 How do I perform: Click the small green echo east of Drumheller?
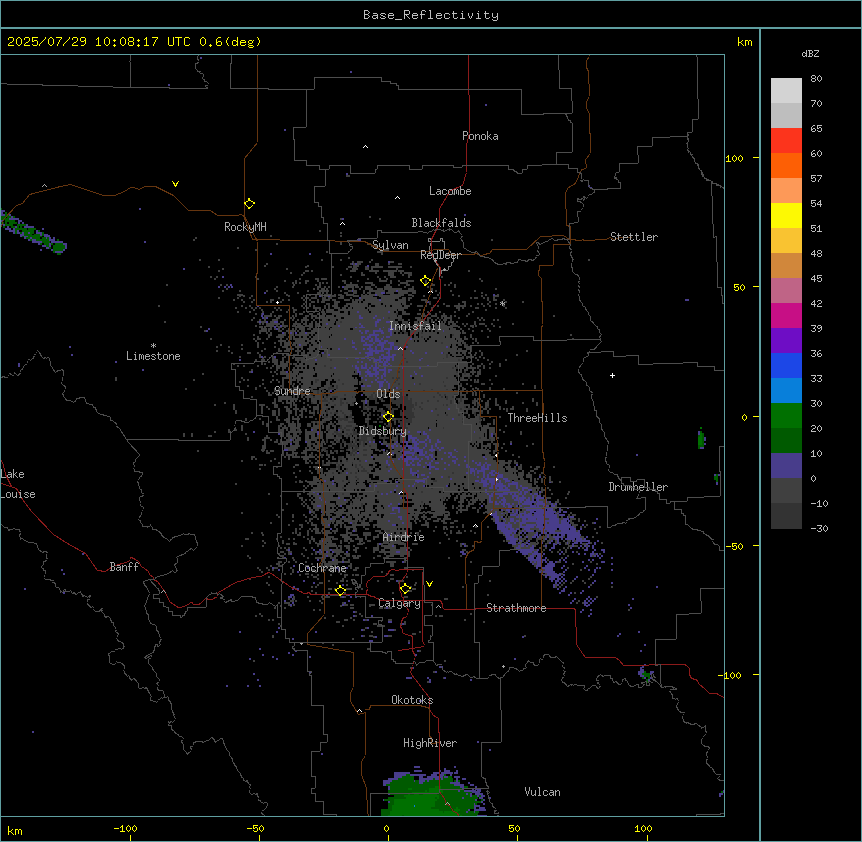point(701,439)
